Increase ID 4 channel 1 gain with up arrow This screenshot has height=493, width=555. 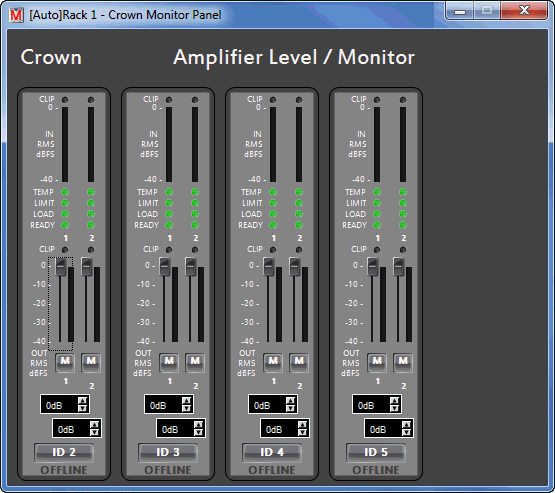coord(291,401)
